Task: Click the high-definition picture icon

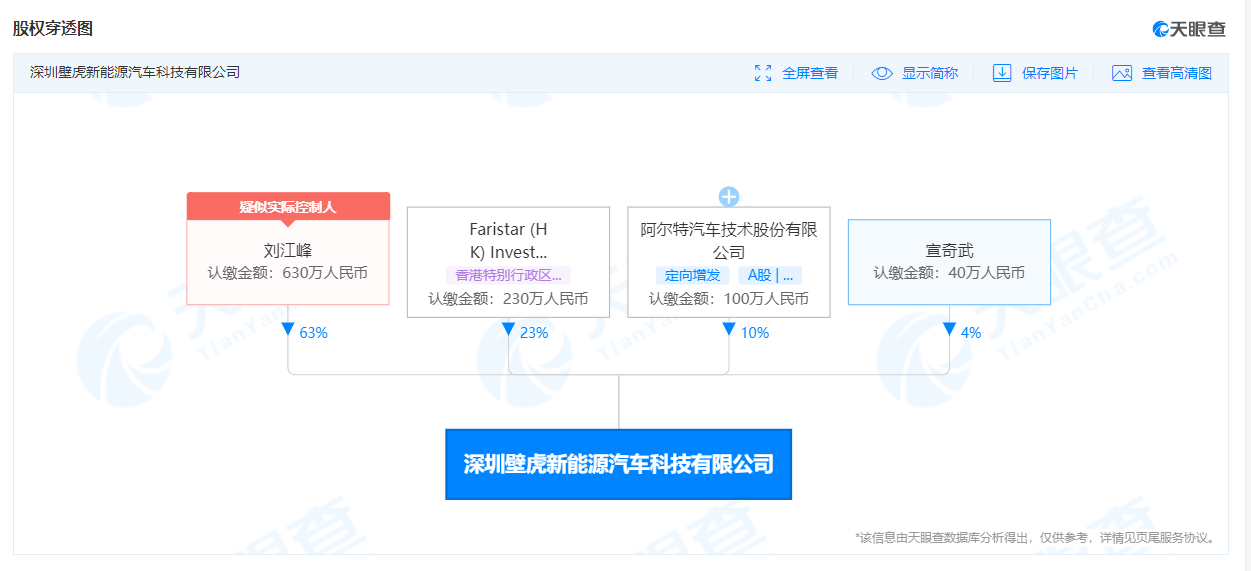Action: [1122, 73]
